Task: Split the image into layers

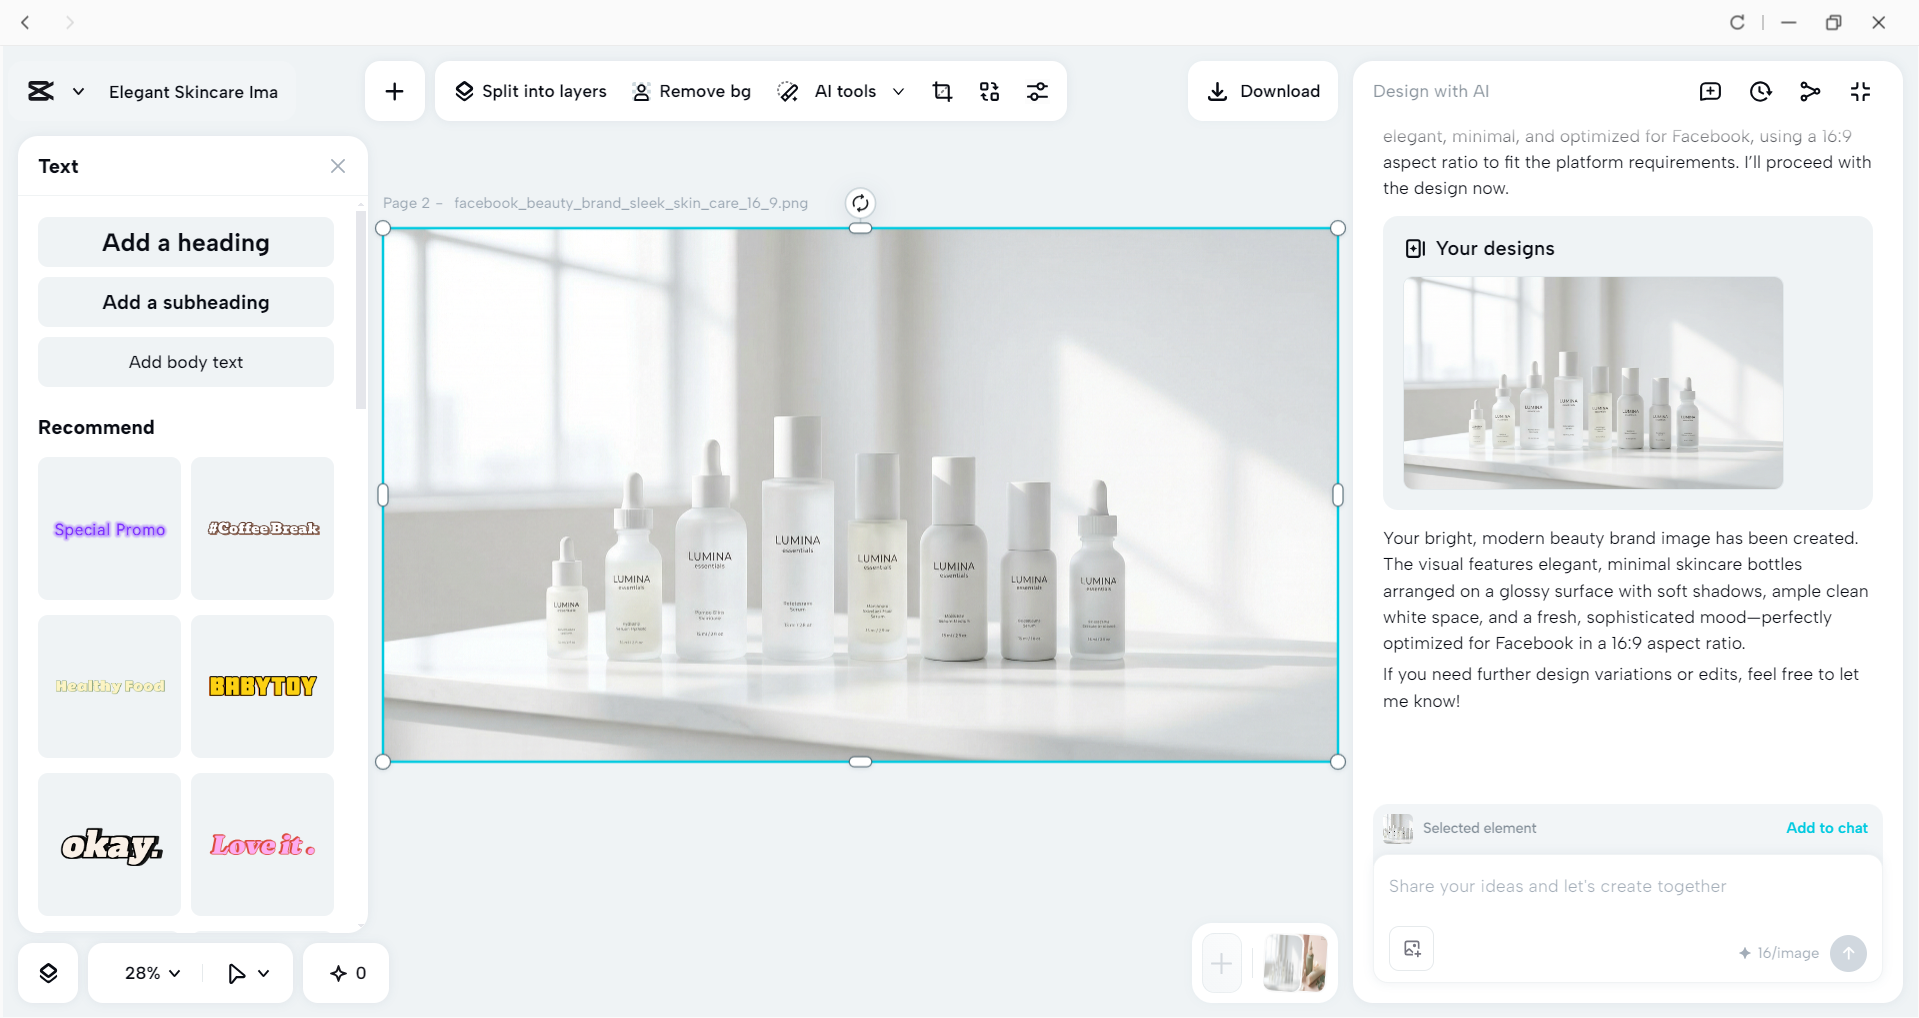Action: click(530, 92)
